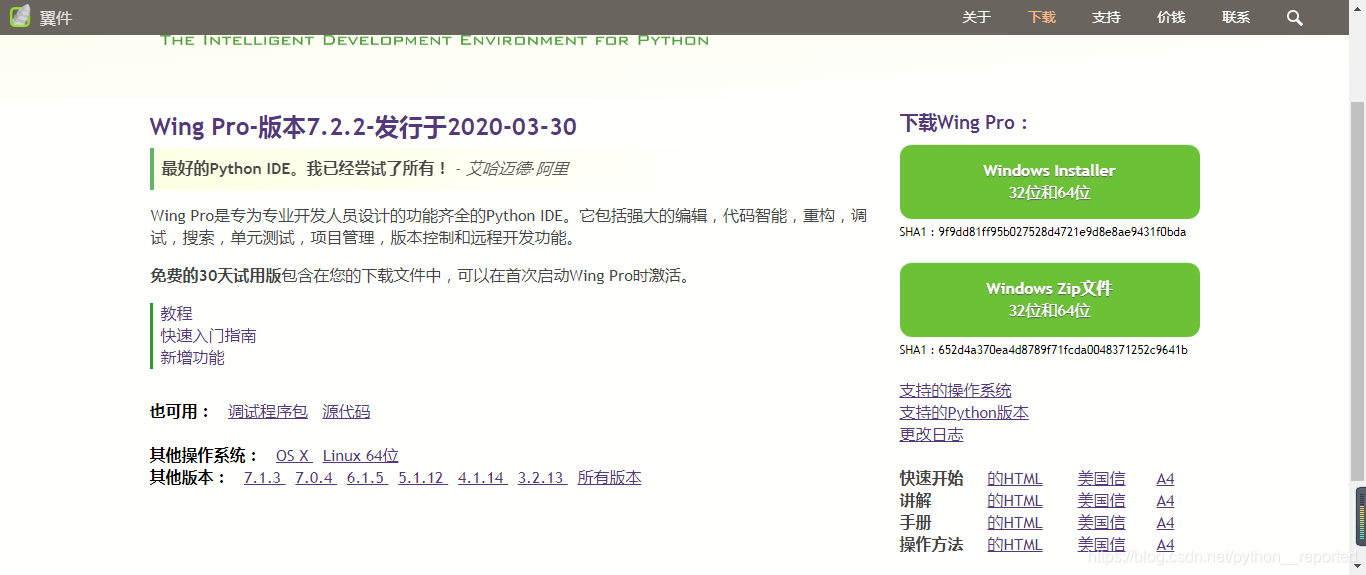Click the Wingware logo icon
The width and height of the screenshot is (1366, 575).
point(20,16)
